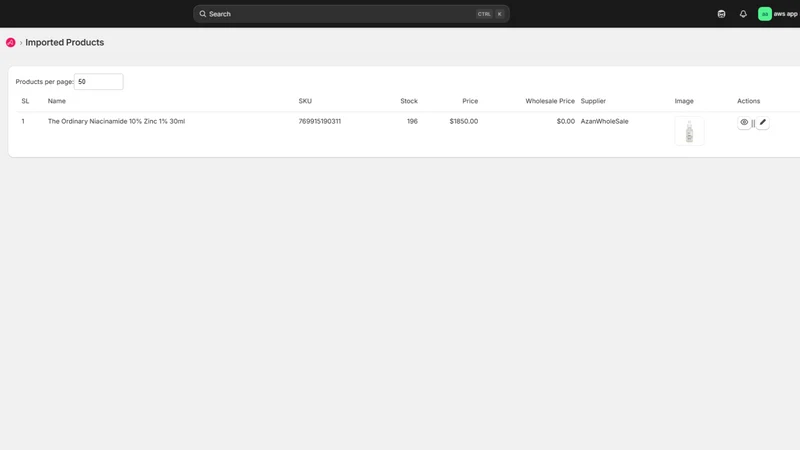Viewport: 800px width, 450px height.
Task: Click the Products per page label
Action: (44, 82)
